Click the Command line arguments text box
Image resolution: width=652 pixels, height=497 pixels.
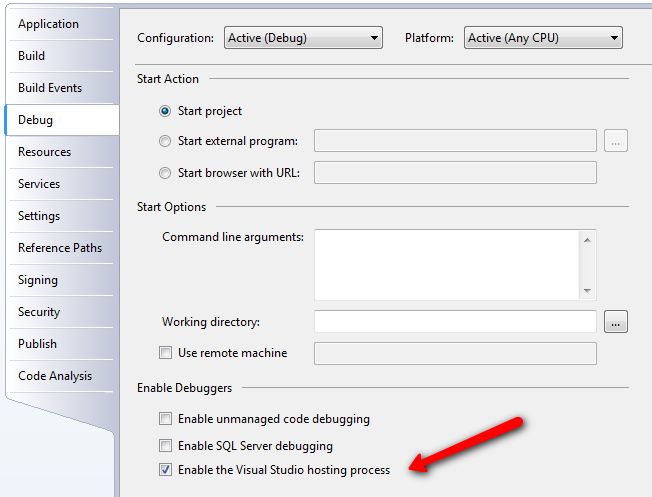tap(446, 264)
